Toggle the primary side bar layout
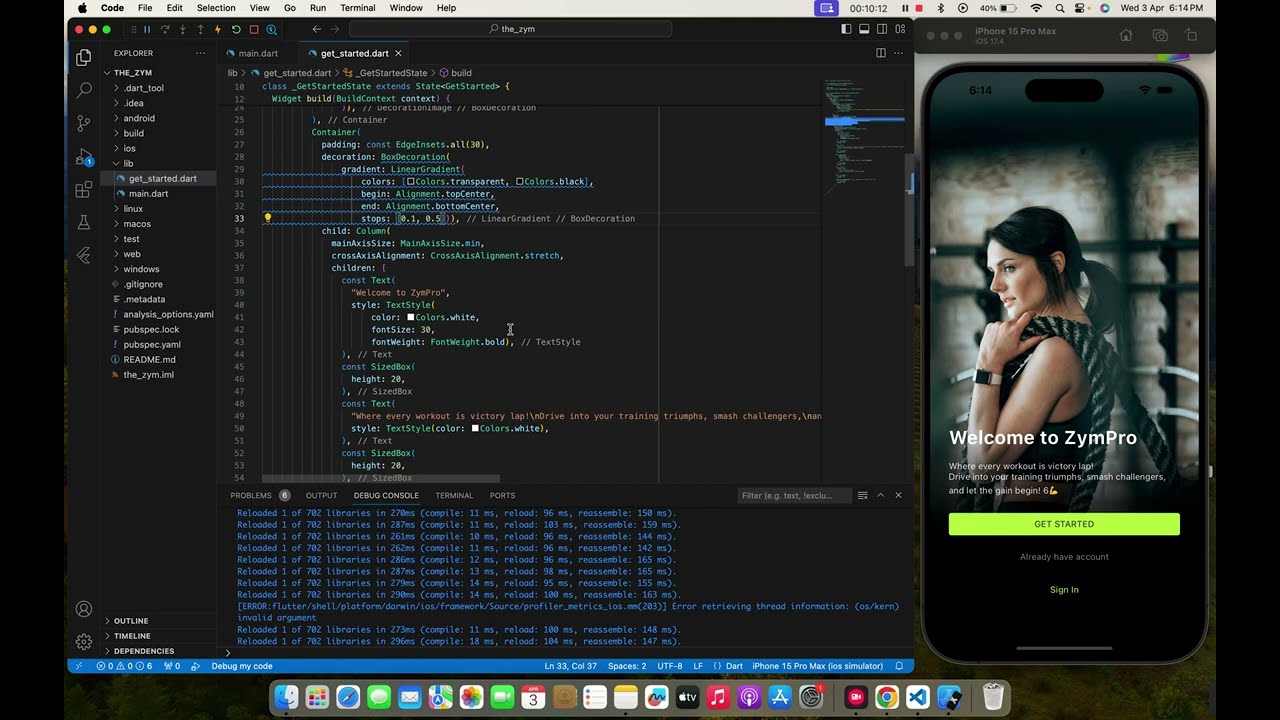The image size is (1280, 720). [x=847, y=29]
